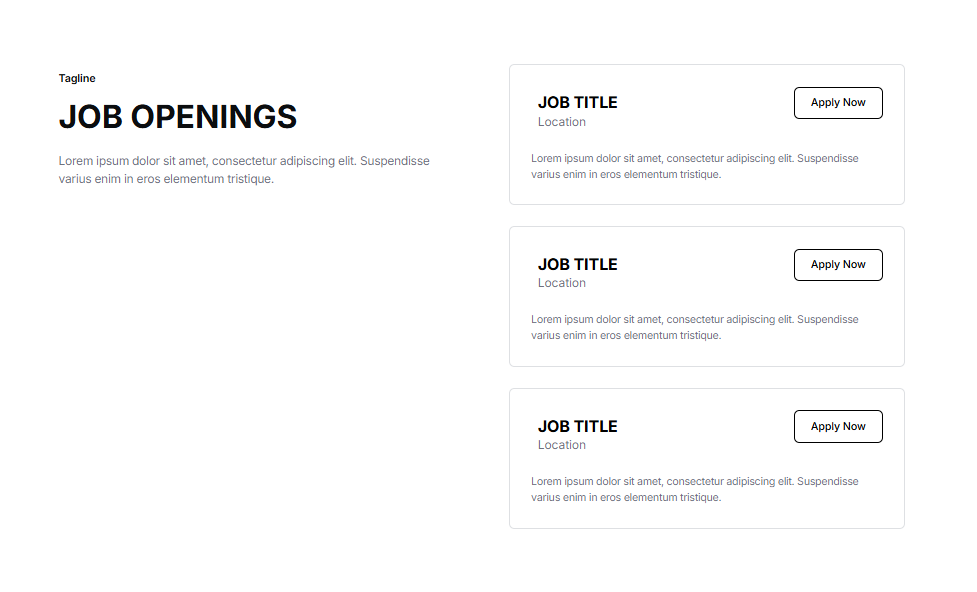The height and width of the screenshot is (592, 977).
Task: Select the Location label in the middle card
Action: (x=562, y=283)
